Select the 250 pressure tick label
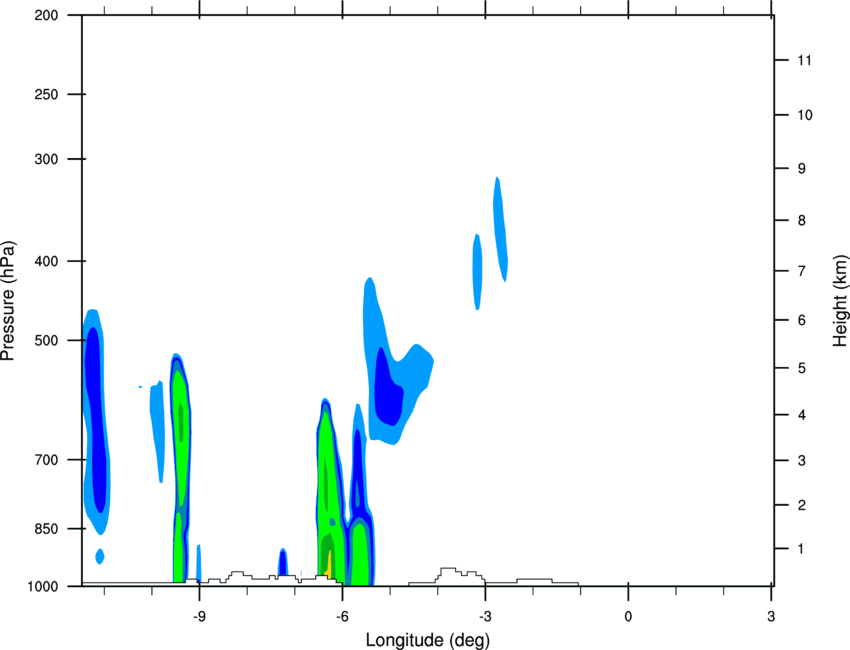The width and height of the screenshot is (850, 650). pyautogui.click(x=47, y=94)
